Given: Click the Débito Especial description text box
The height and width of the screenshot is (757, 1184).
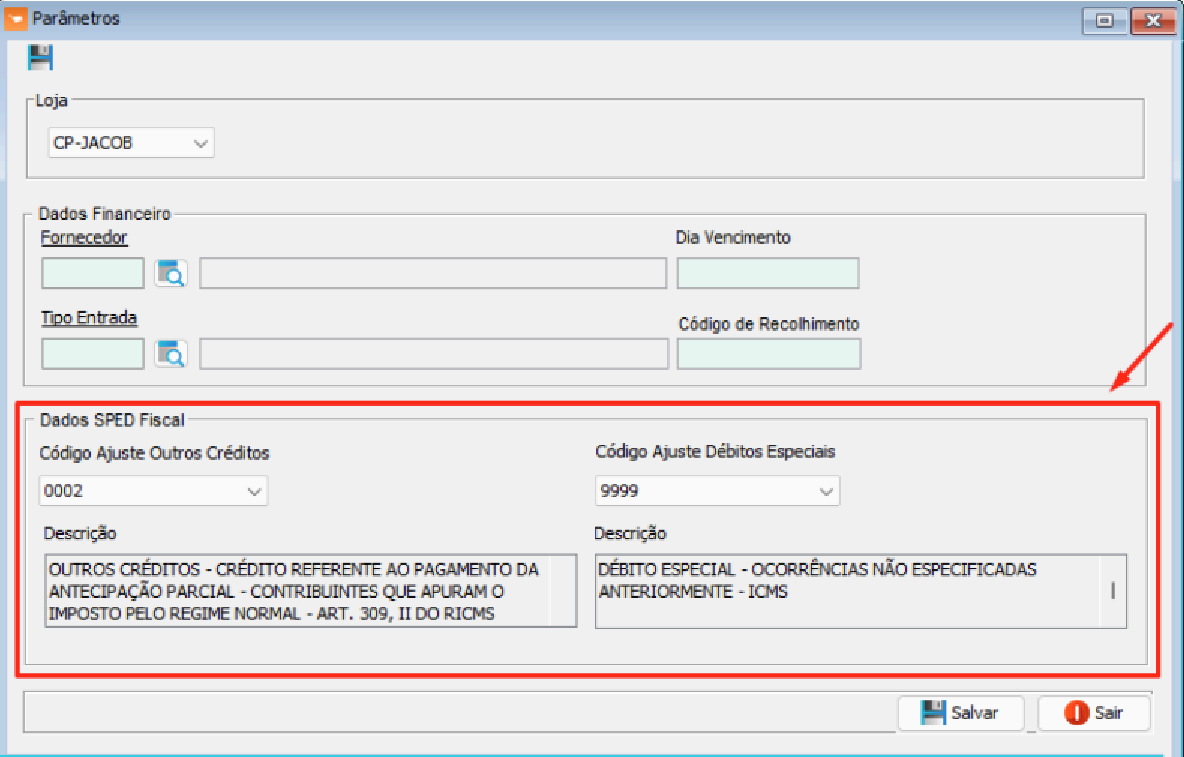Looking at the screenshot, I should [x=860, y=590].
